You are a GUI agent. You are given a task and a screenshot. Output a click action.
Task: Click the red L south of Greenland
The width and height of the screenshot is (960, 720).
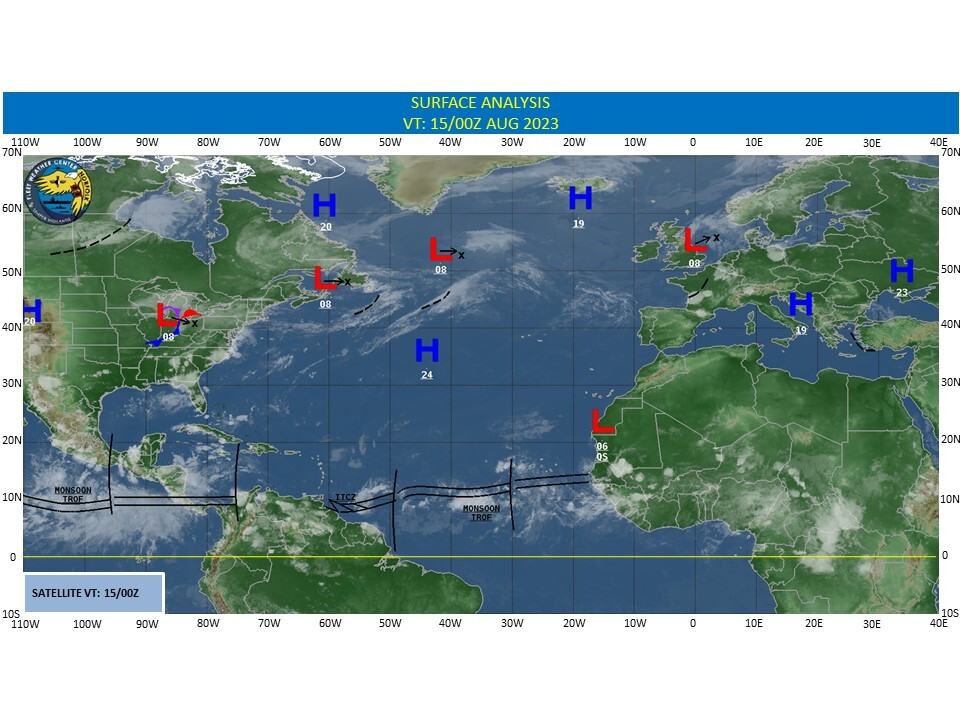[439, 250]
